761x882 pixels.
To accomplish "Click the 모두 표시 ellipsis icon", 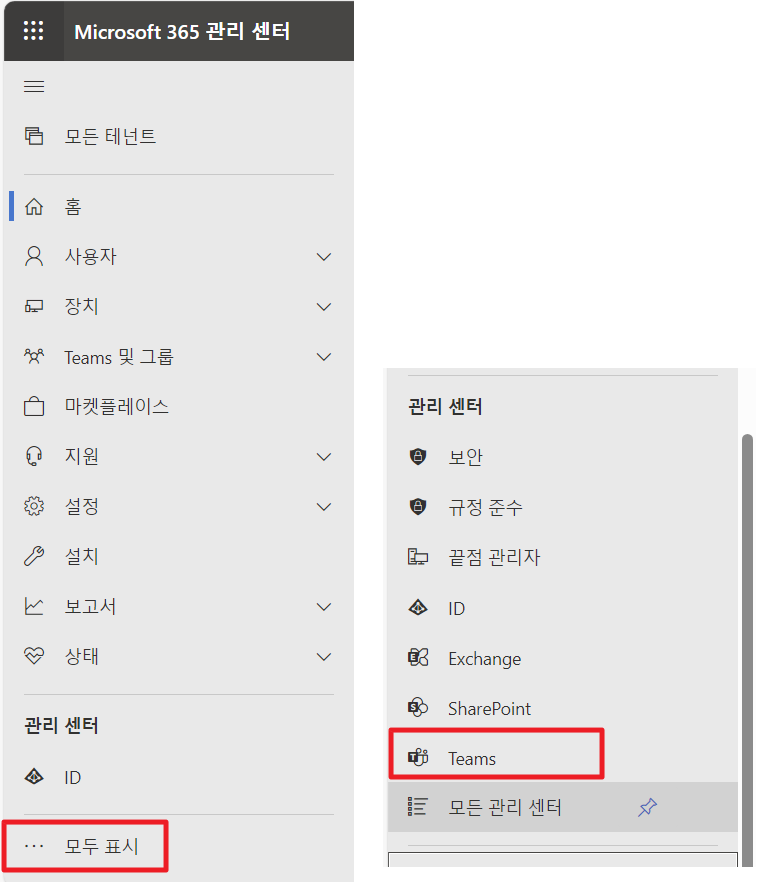I will click(34, 846).
